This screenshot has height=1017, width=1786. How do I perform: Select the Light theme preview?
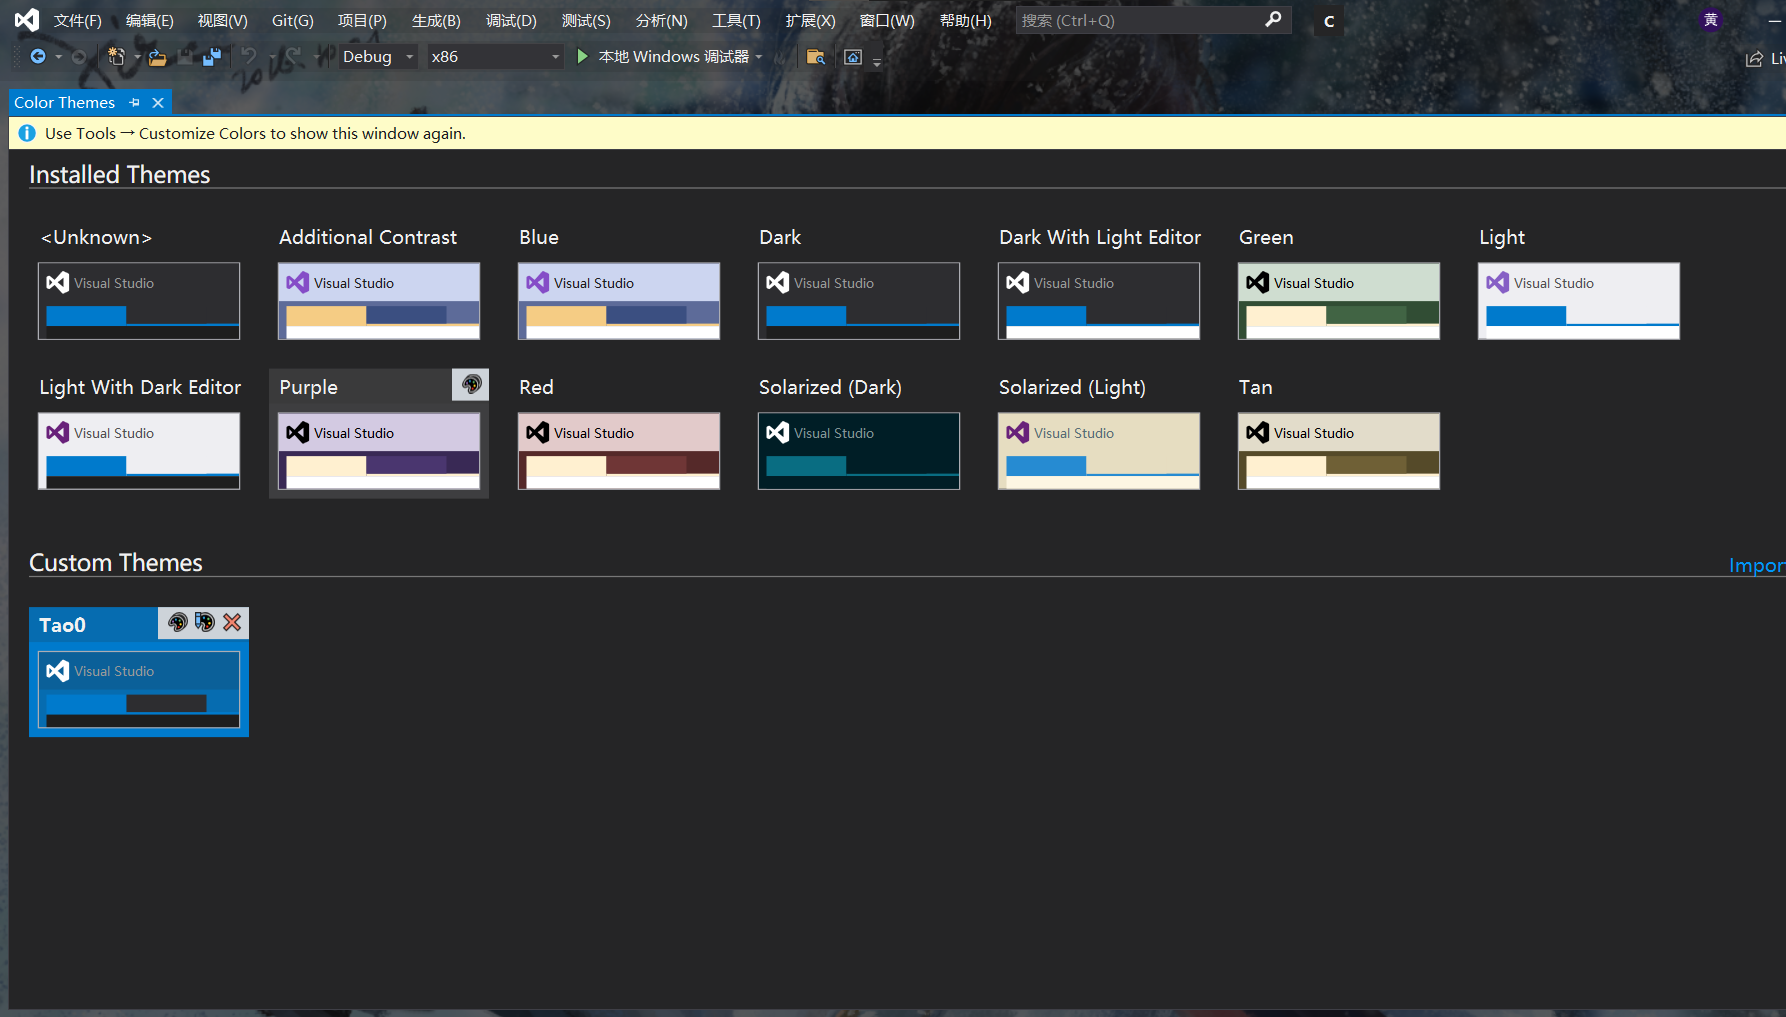[x=1579, y=301]
